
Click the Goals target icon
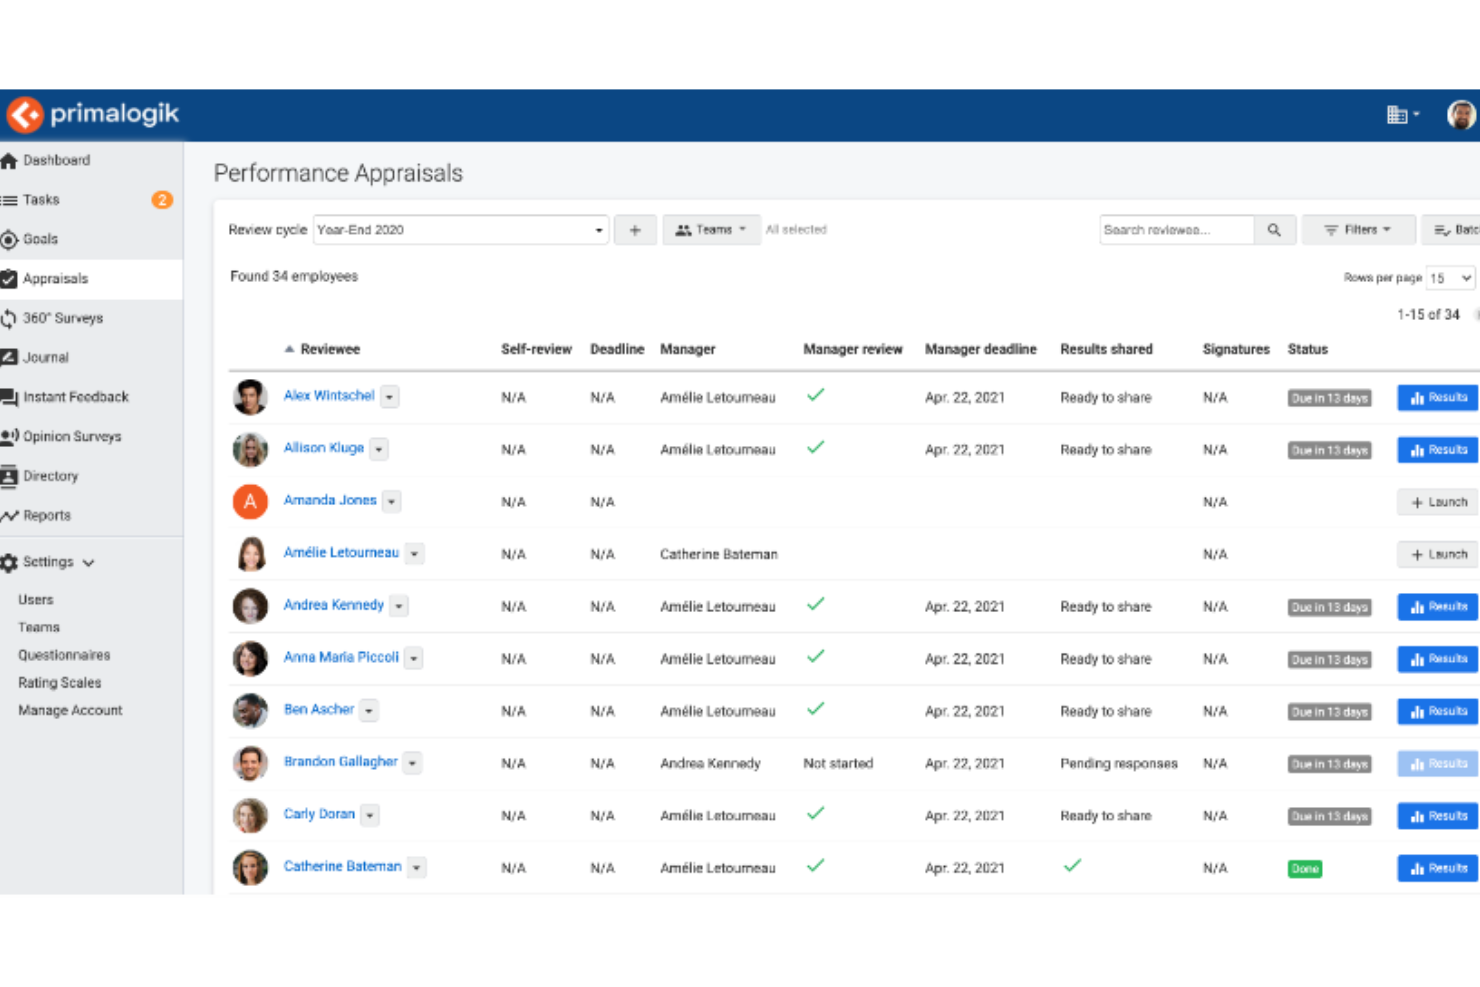10,240
